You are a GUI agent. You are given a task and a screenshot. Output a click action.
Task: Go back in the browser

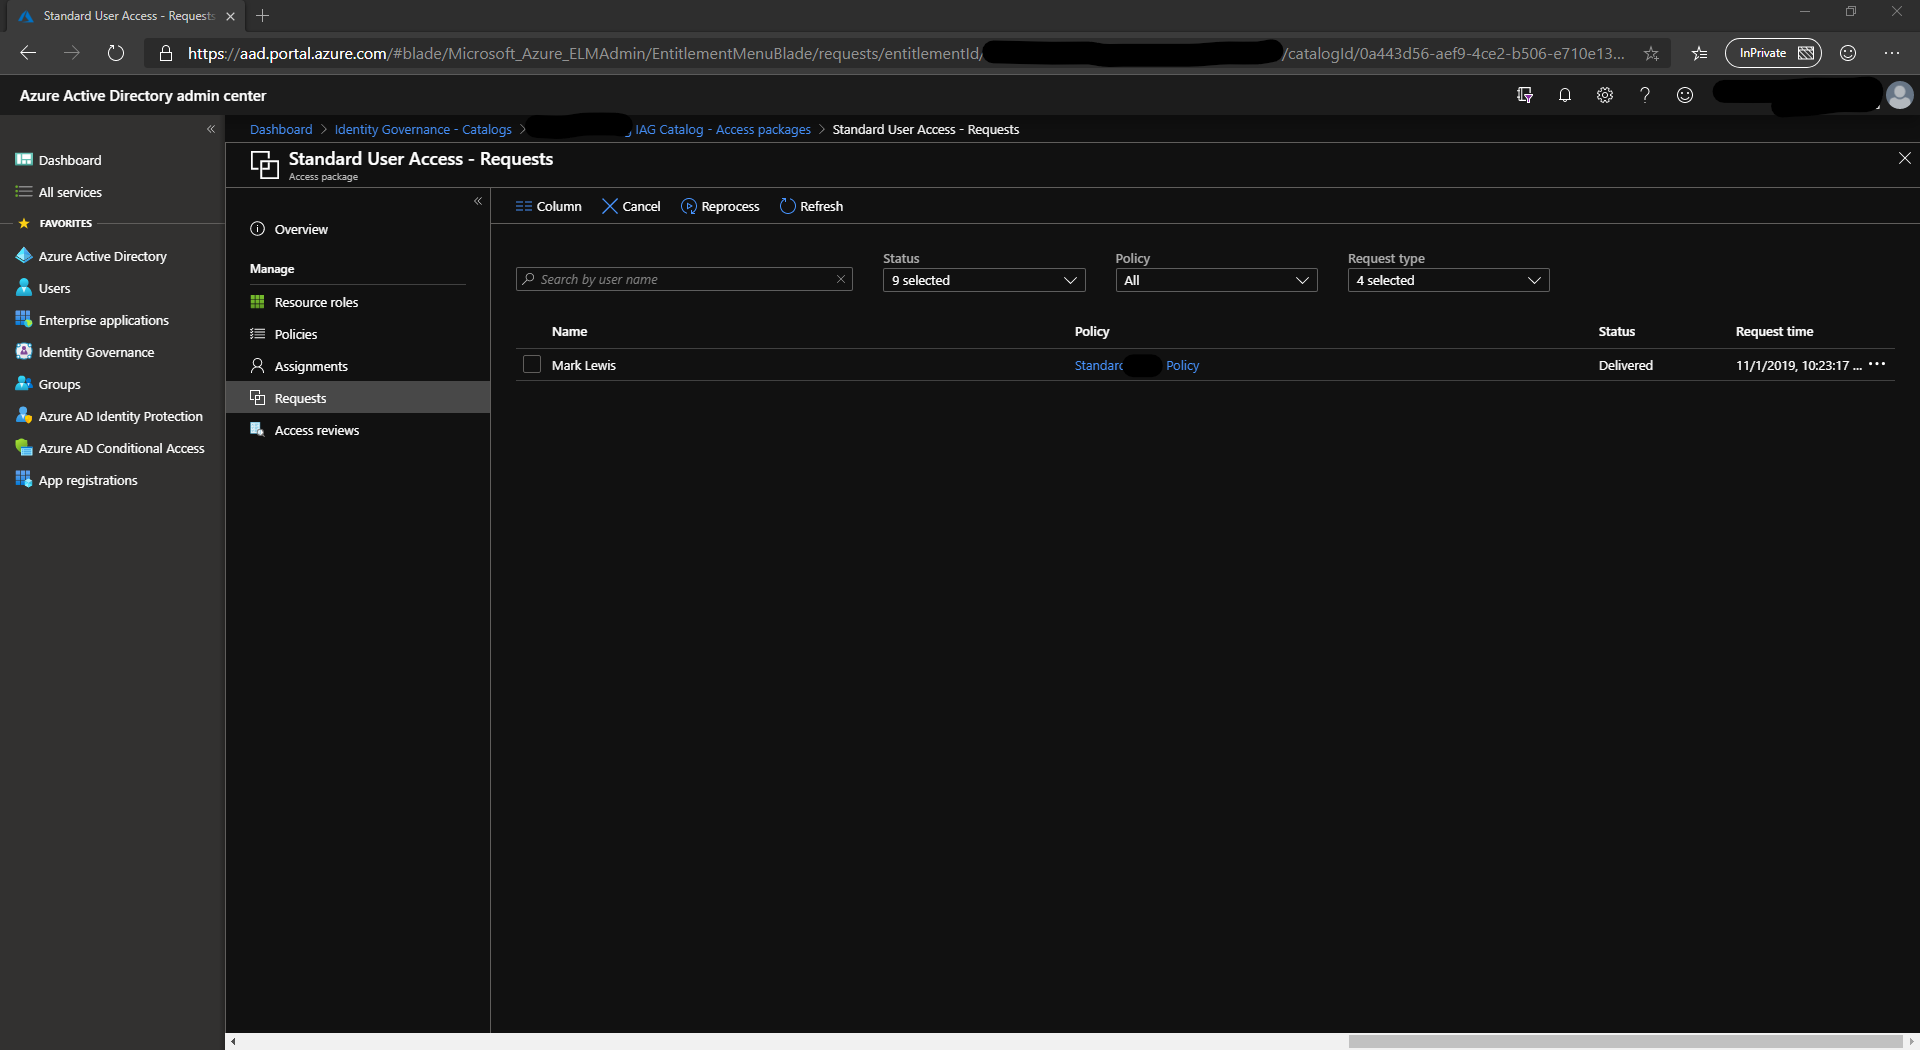pos(28,53)
